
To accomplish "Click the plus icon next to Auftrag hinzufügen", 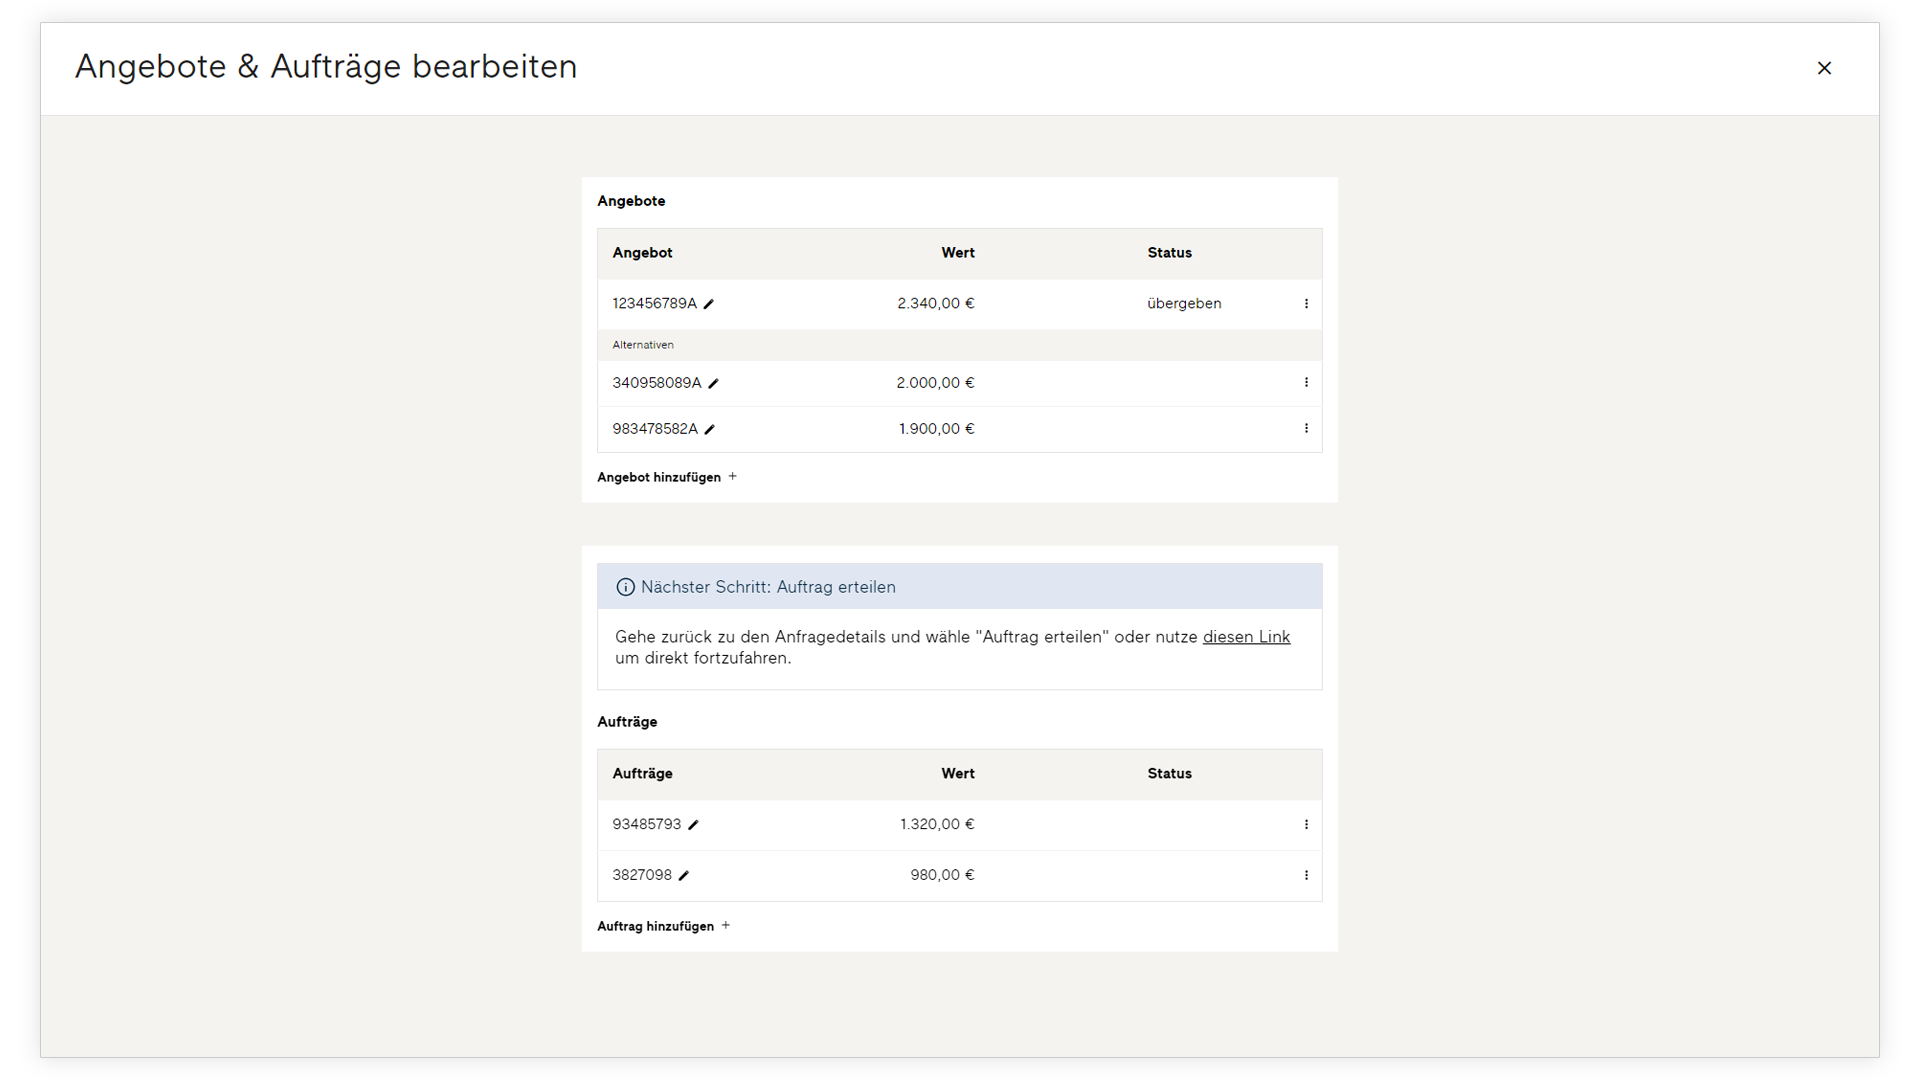I will tap(726, 926).
